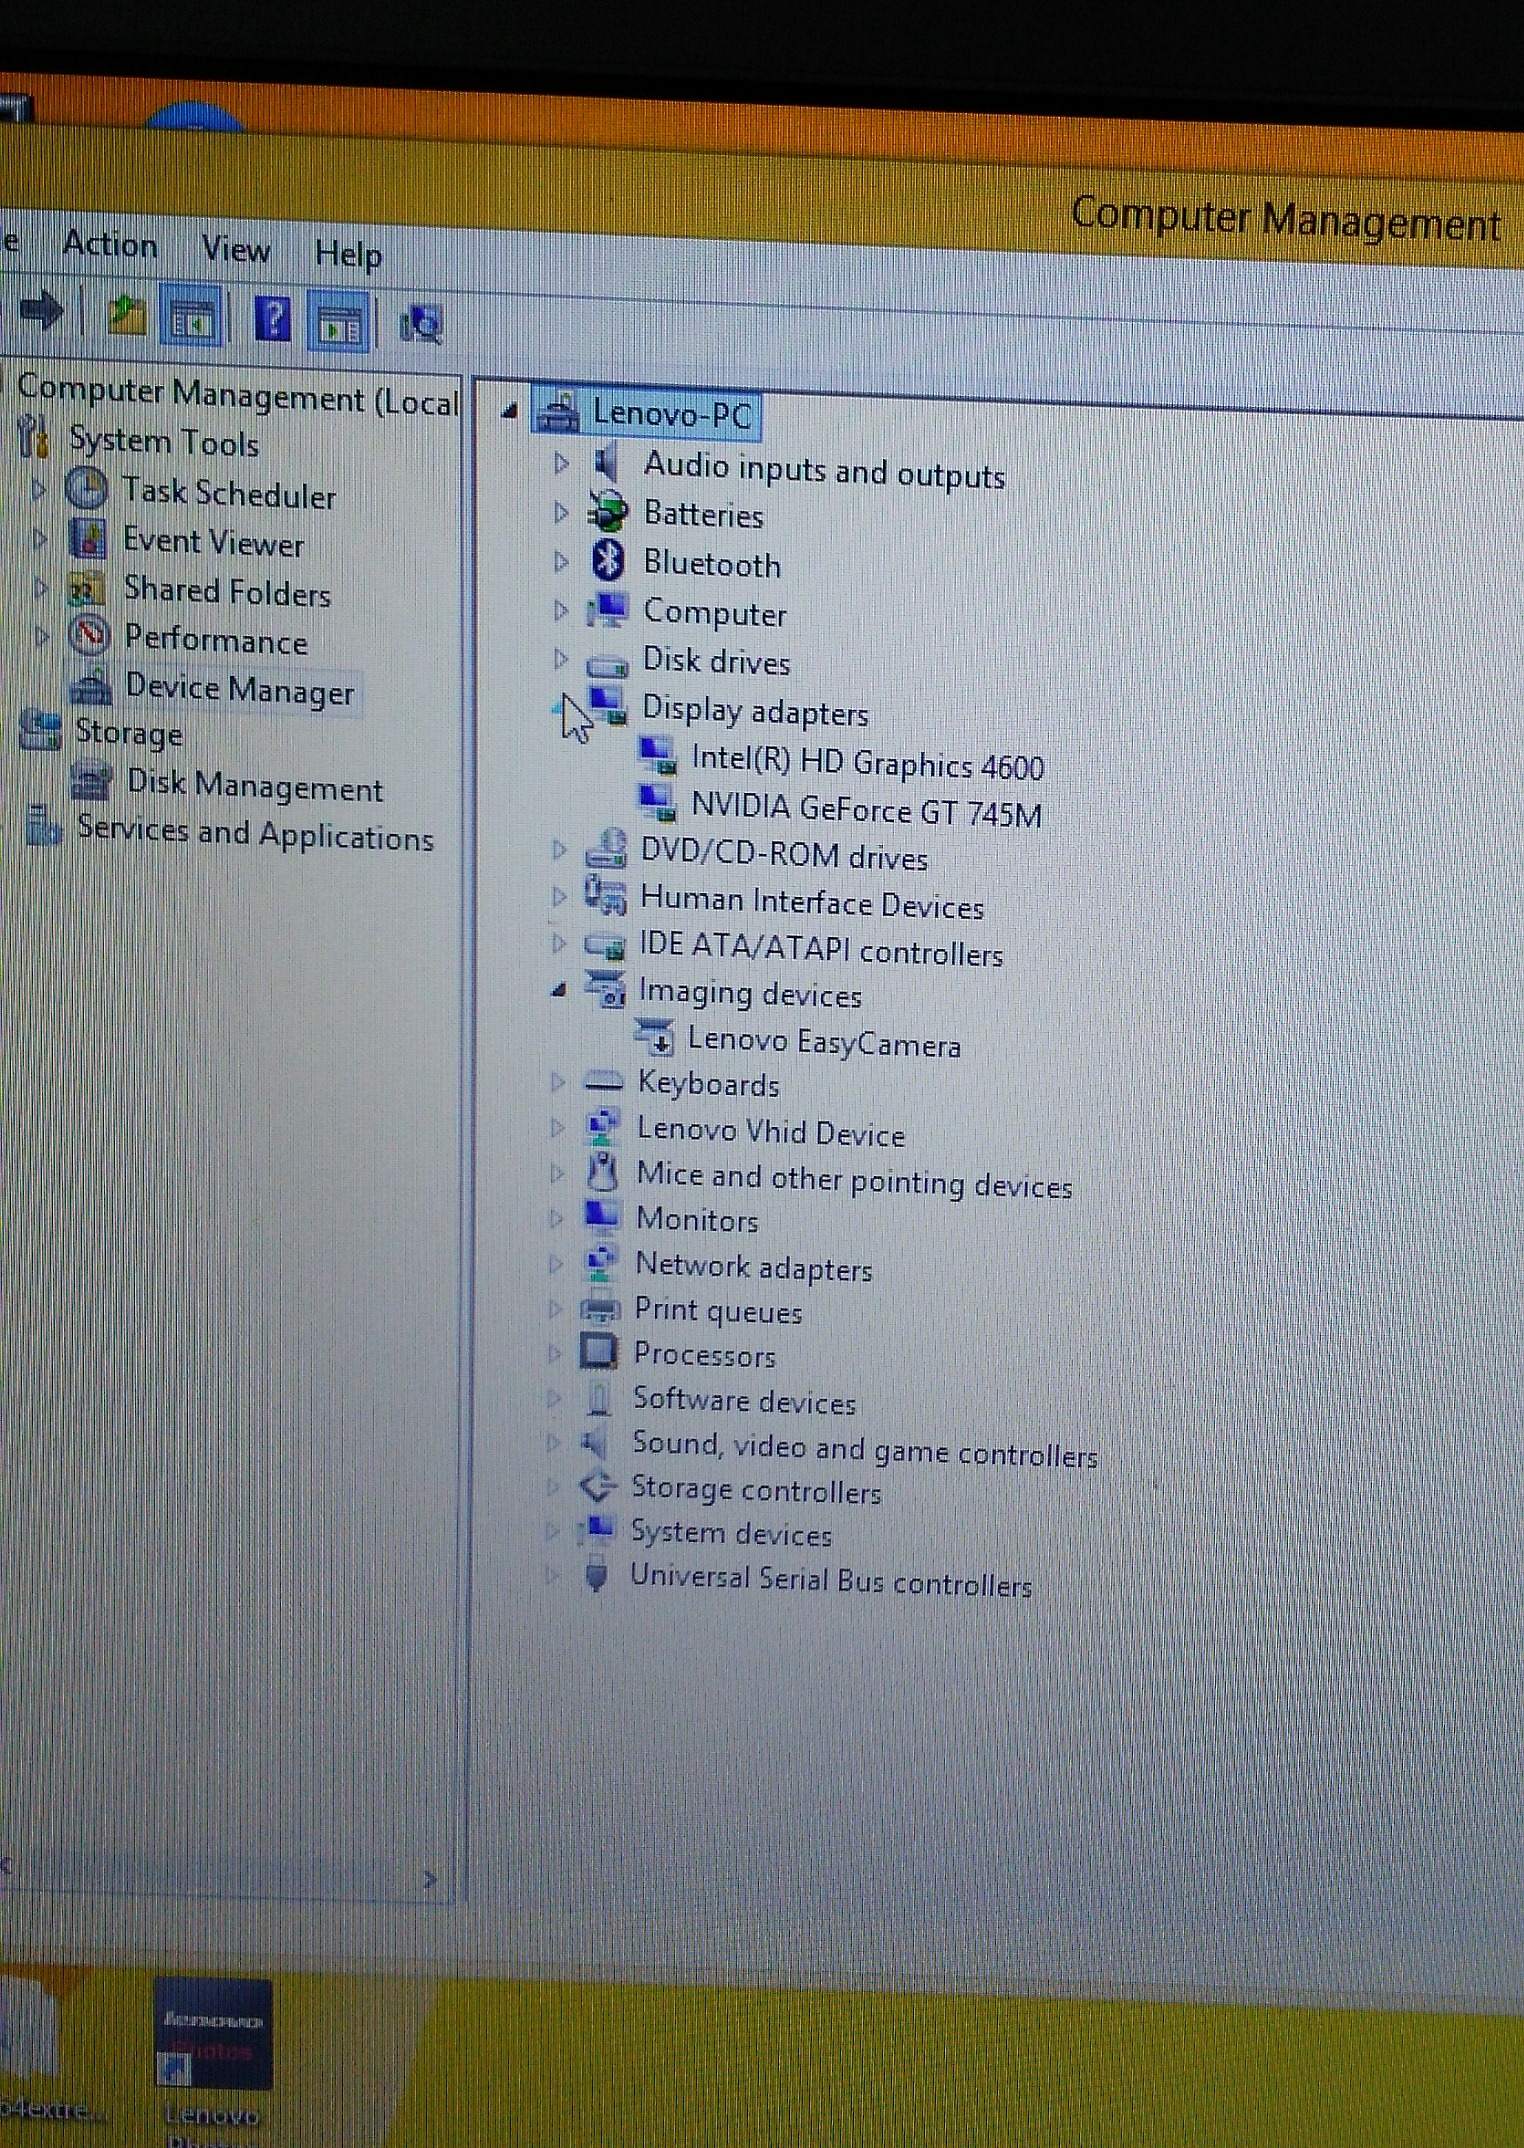Select the Computer category entry
Viewport: 1524px width, 2148px height.
[x=715, y=613]
